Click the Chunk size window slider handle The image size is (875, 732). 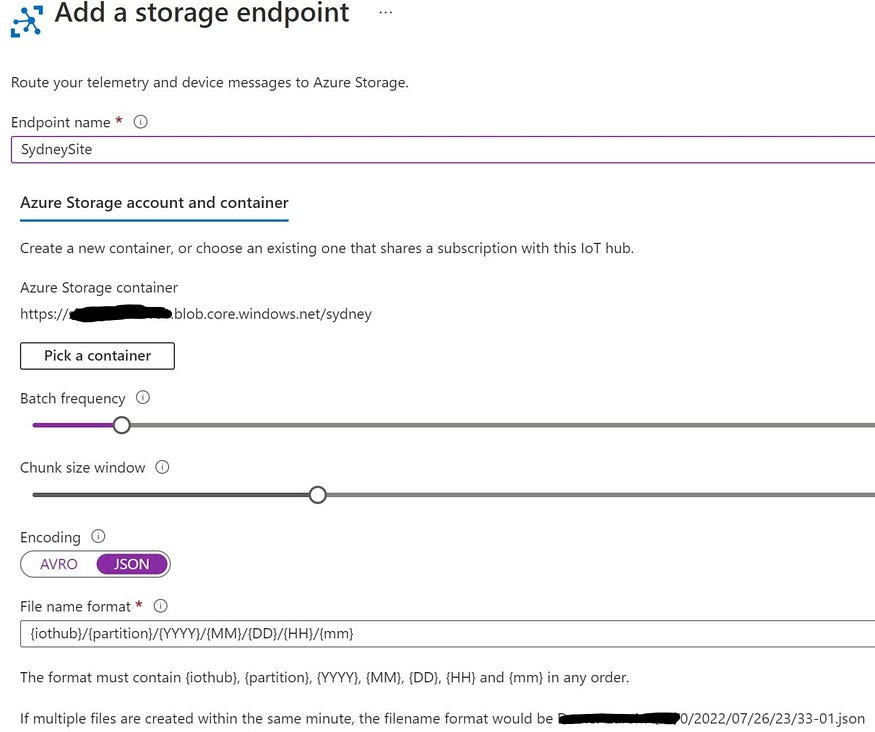pyautogui.click(x=318, y=495)
